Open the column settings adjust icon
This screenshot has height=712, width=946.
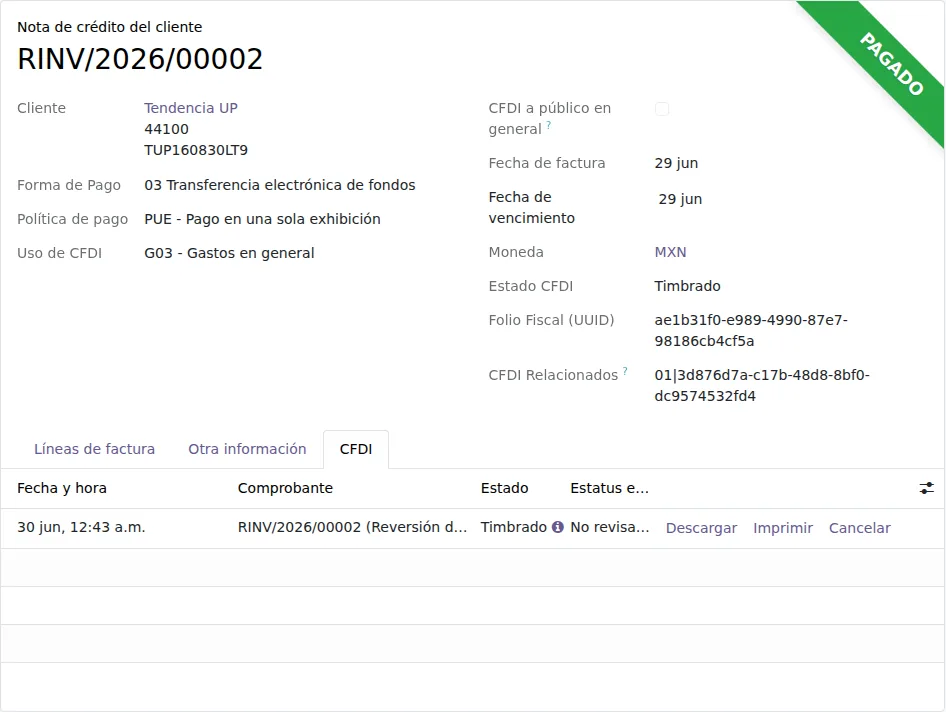pos(926,488)
